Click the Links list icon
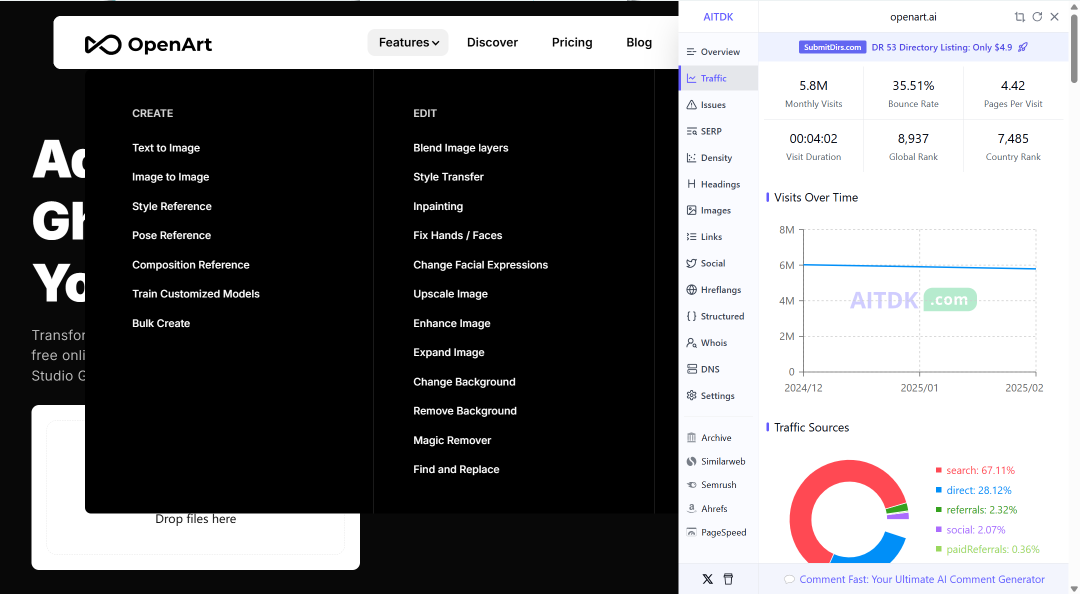Image resolution: width=1080 pixels, height=594 pixels. click(x=691, y=236)
